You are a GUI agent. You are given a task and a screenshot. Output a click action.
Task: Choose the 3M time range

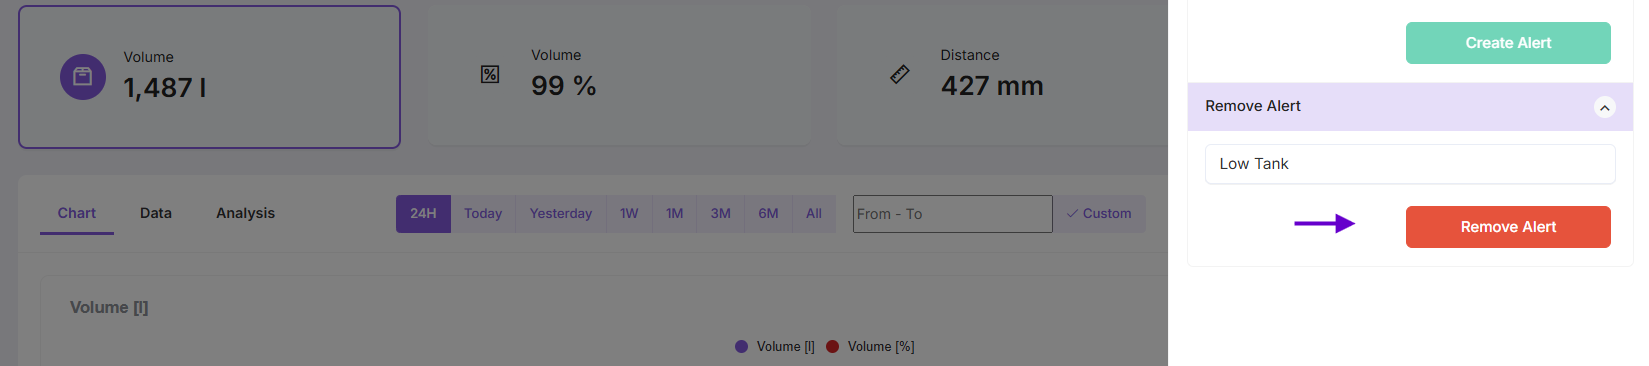(x=721, y=214)
